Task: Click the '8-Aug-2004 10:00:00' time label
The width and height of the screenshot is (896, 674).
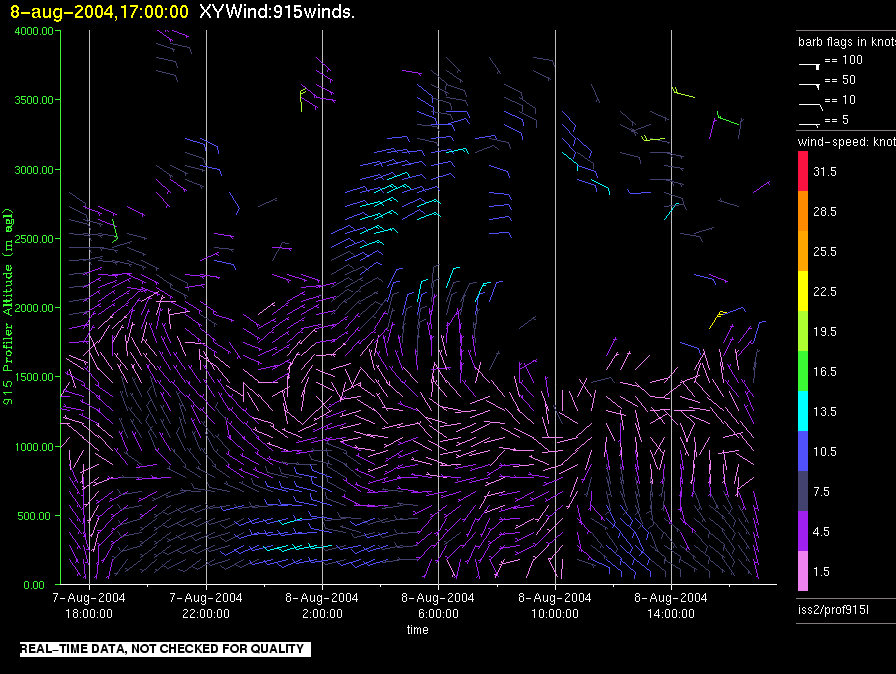Action: (555, 605)
